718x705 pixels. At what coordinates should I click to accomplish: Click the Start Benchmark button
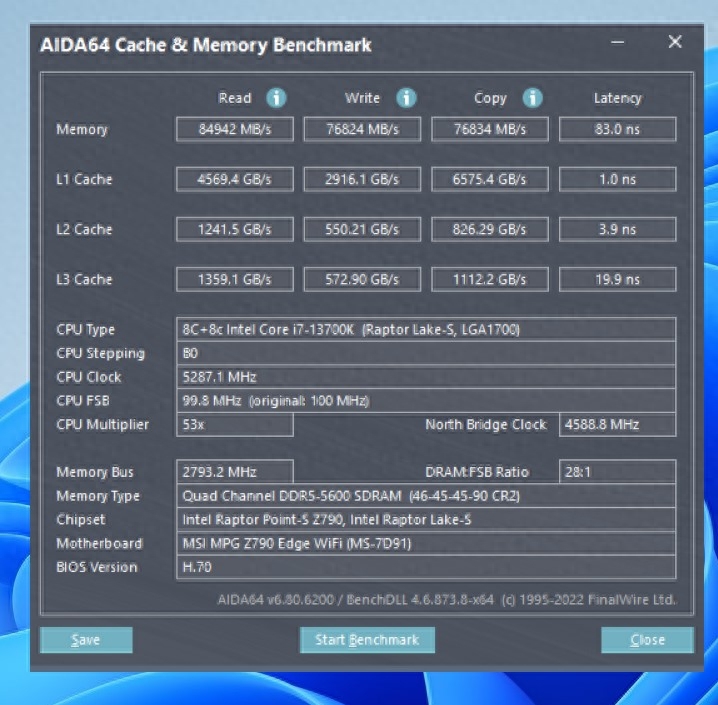pos(367,640)
